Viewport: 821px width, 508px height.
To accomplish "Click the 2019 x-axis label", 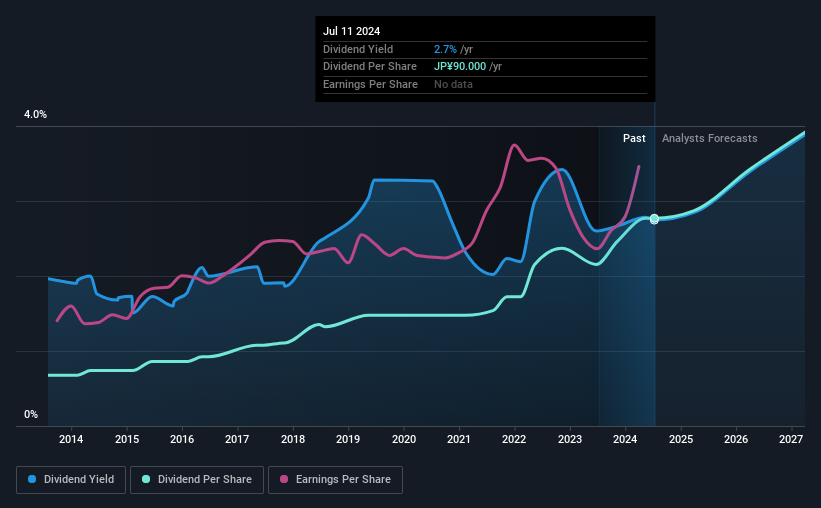I will 348,439.
